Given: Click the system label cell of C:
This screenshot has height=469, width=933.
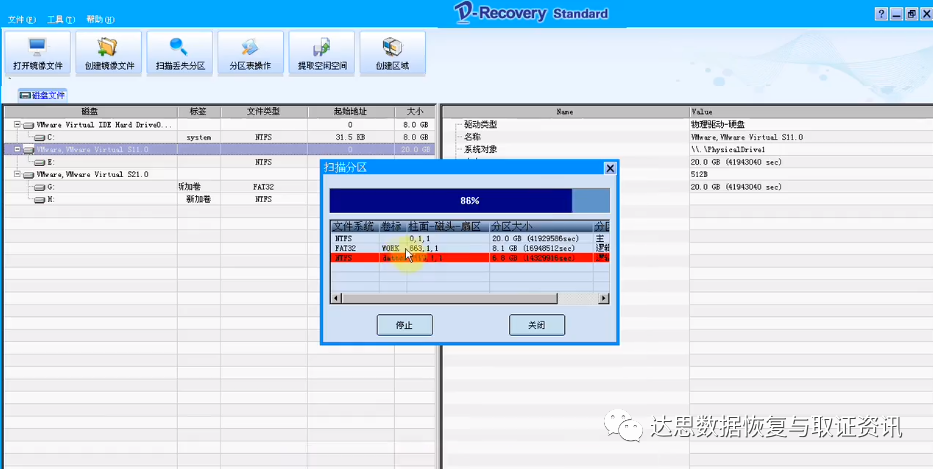Looking at the screenshot, I should coord(199,137).
